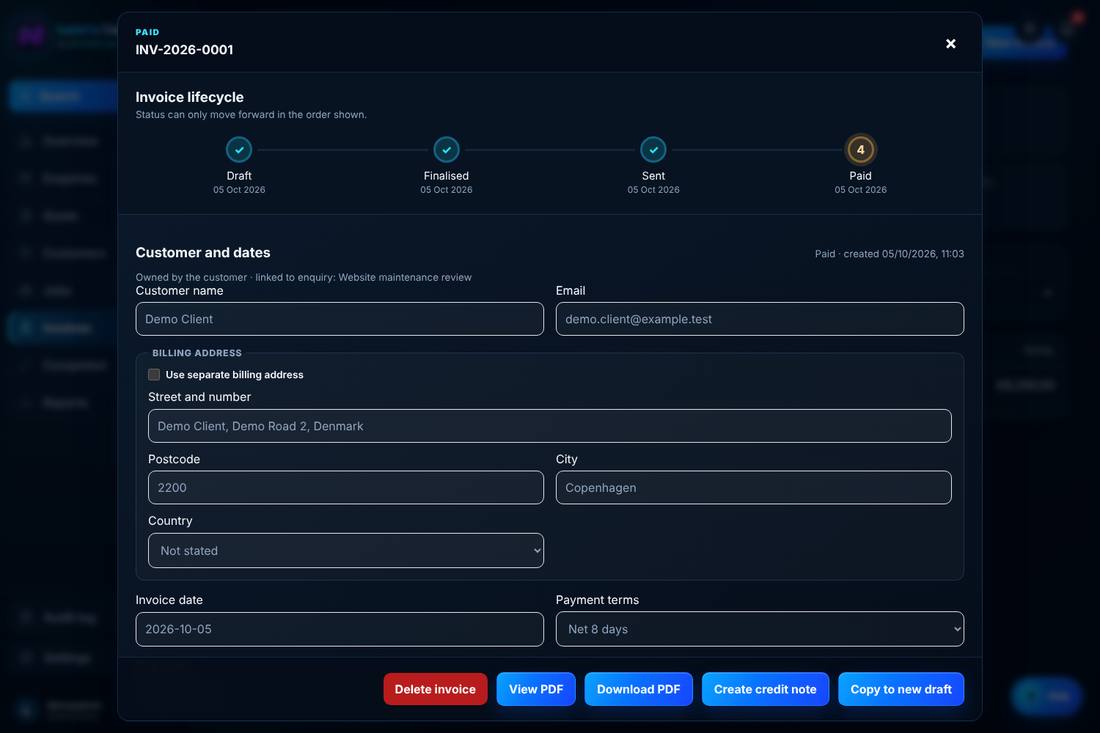Click the PAID status badge above the invoice number
The image size is (1100, 733).
147,32
